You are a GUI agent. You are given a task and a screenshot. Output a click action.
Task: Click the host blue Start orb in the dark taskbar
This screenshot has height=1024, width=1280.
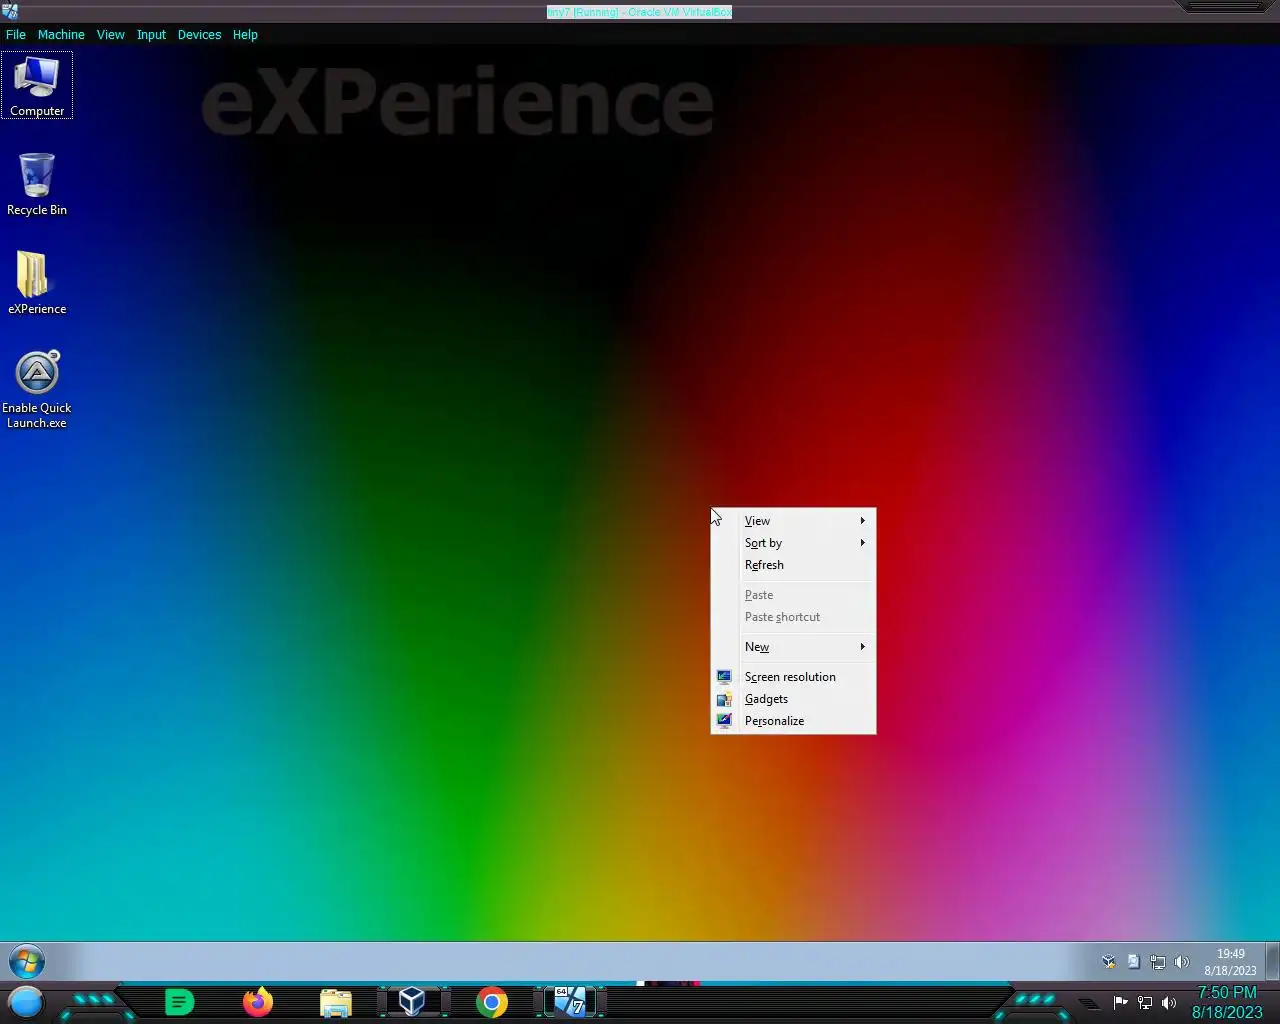click(26, 1002)
